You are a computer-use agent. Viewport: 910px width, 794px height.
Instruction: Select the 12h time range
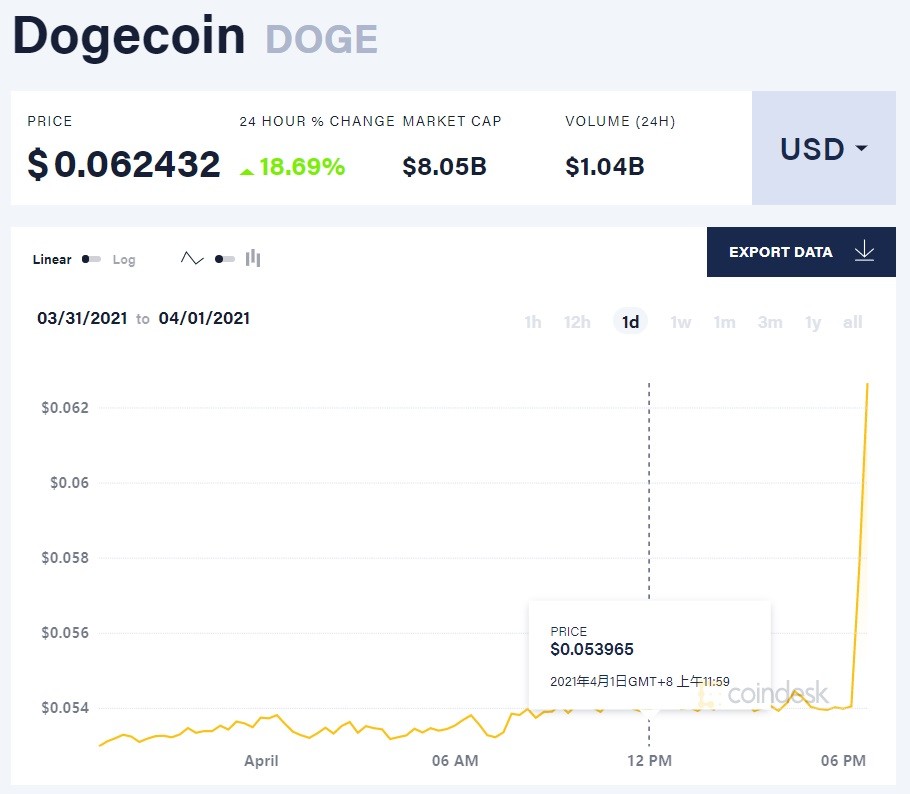coord(577,322)
